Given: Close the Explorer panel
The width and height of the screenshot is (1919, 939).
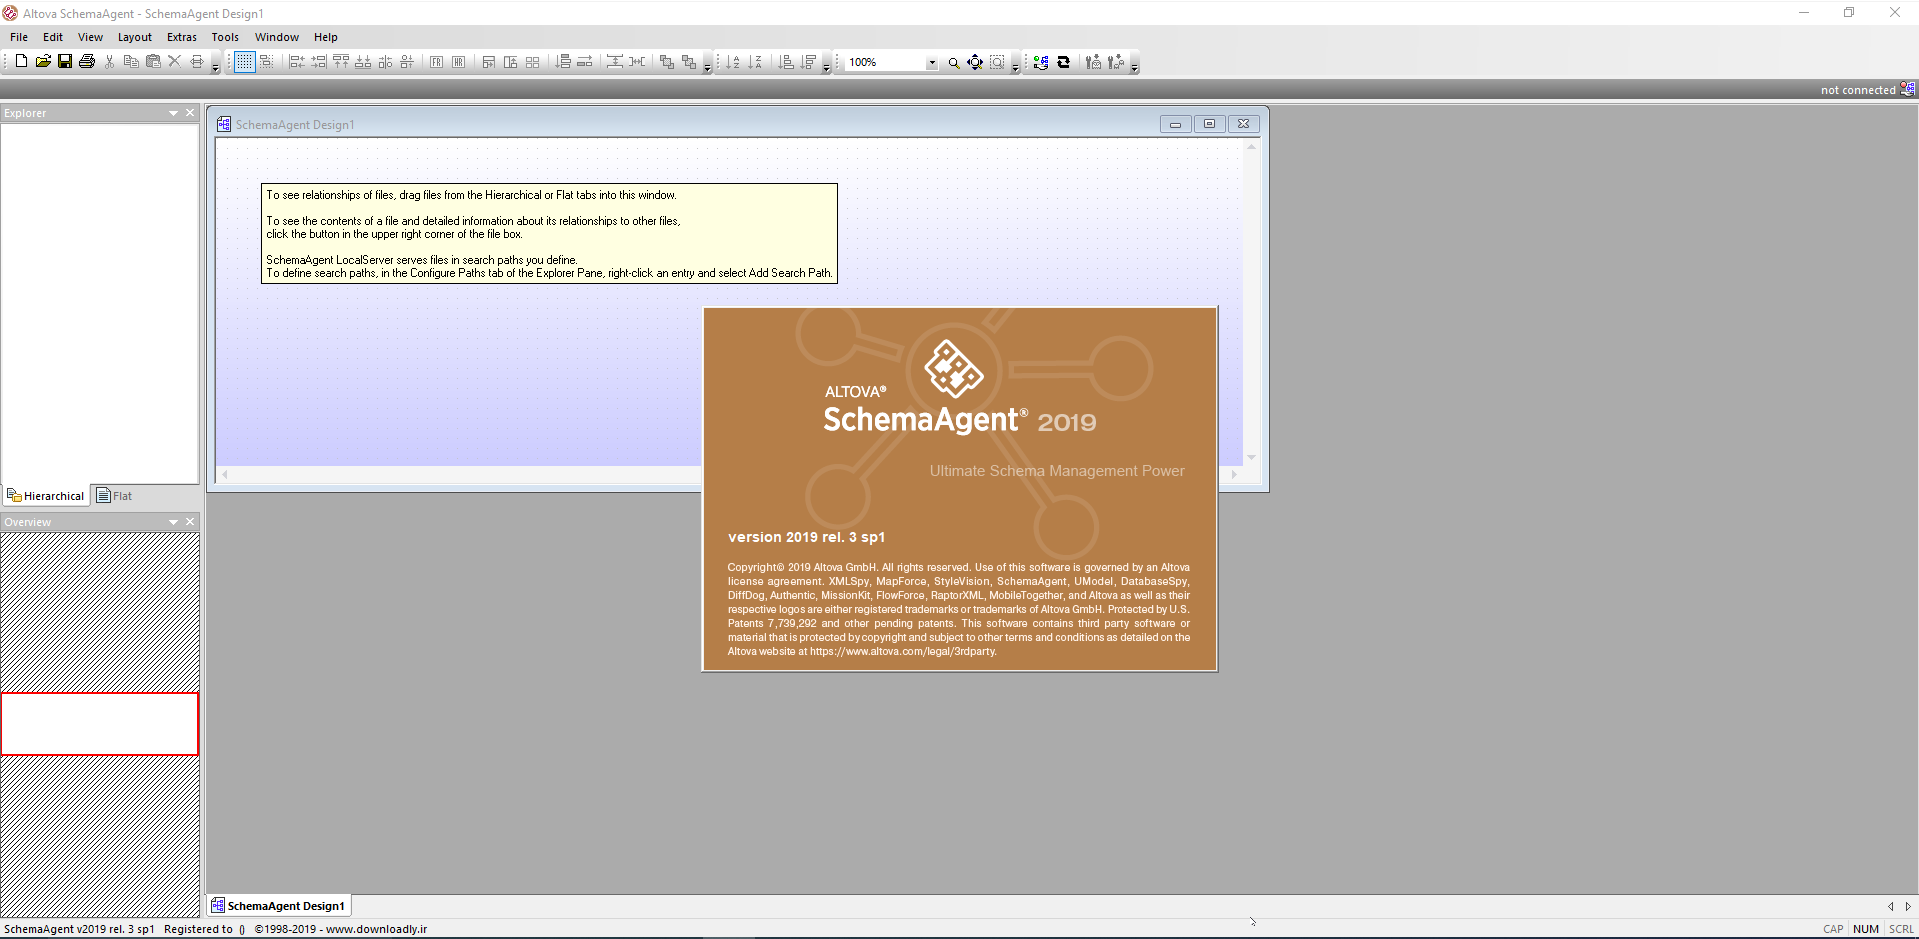Looking at the screenshot, I should pos(190,113).
